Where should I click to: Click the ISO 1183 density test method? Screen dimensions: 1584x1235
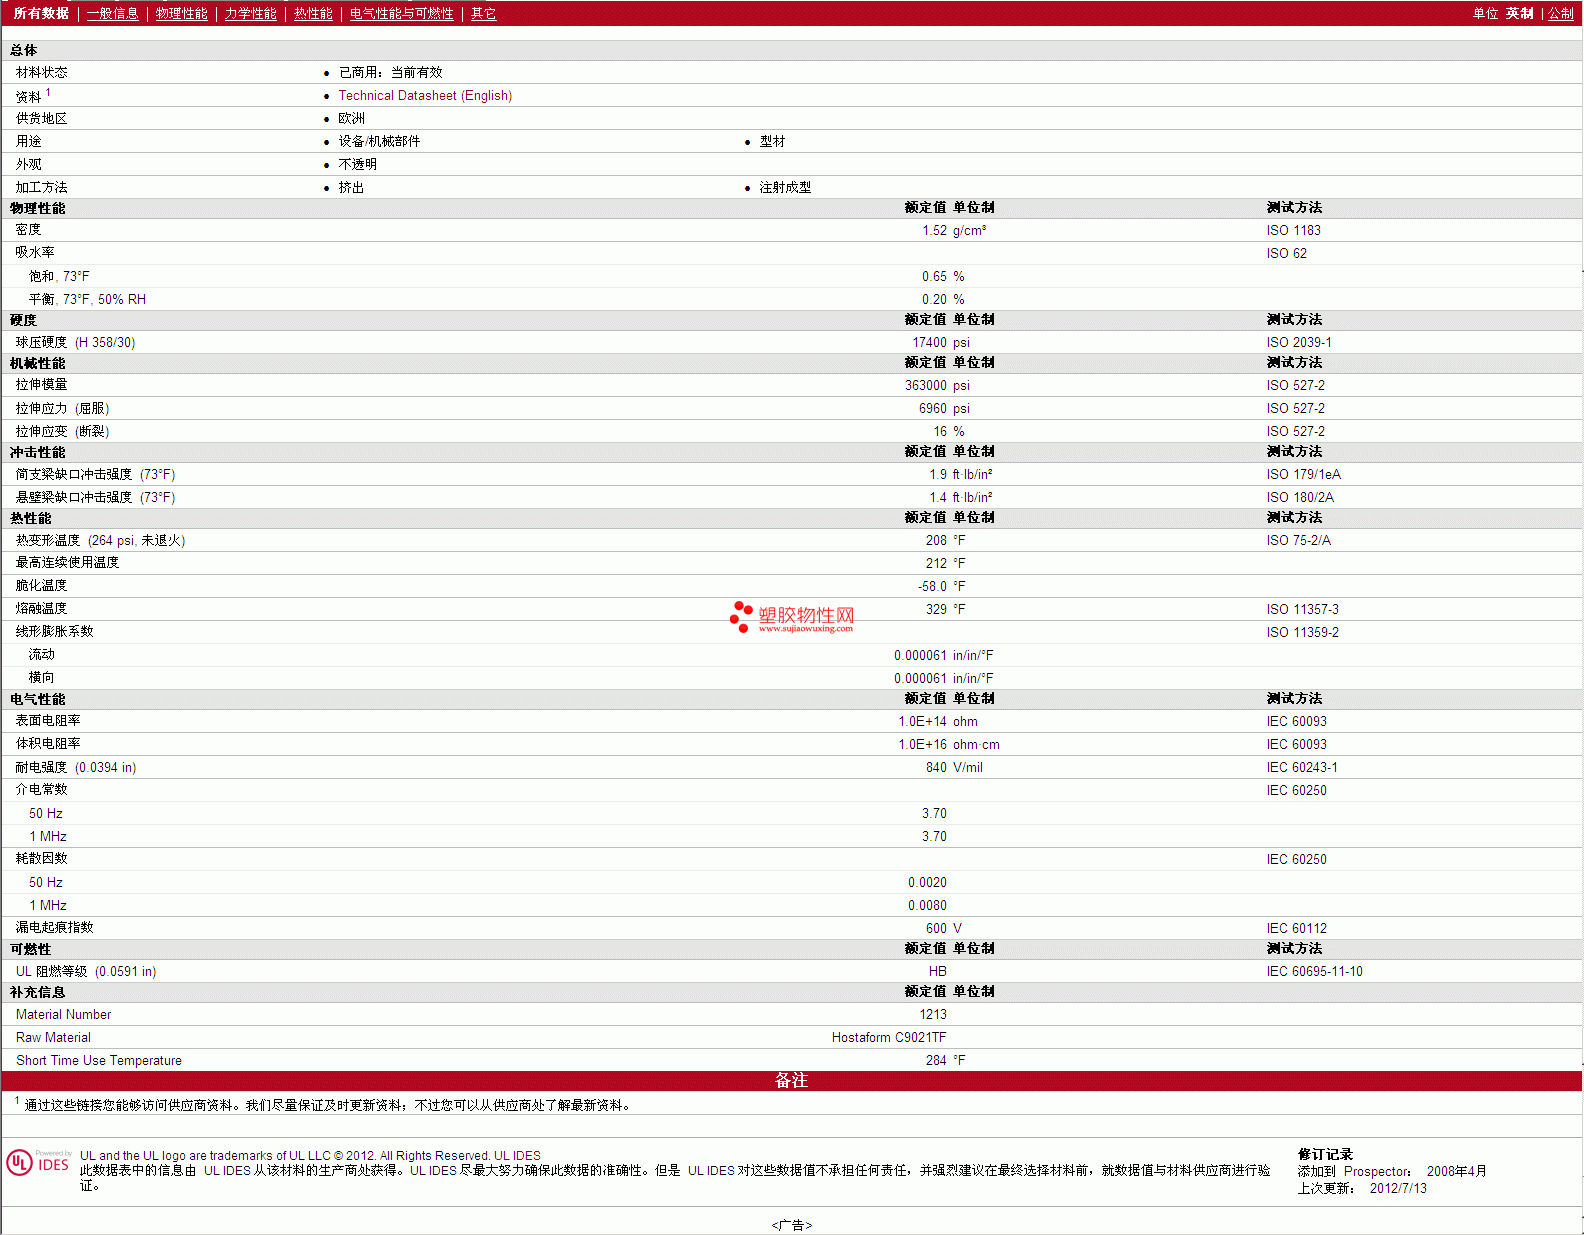pos(1293,230)
